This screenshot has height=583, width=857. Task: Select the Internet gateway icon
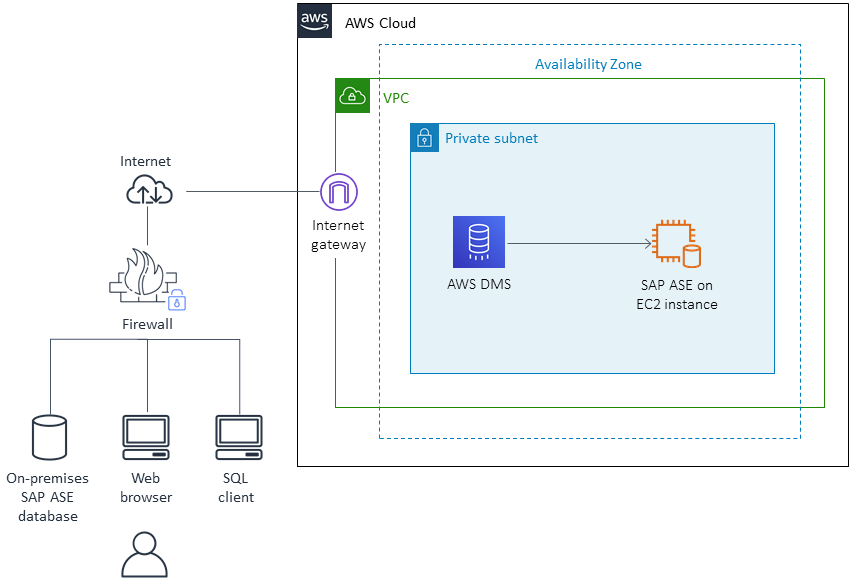point(339,192)
